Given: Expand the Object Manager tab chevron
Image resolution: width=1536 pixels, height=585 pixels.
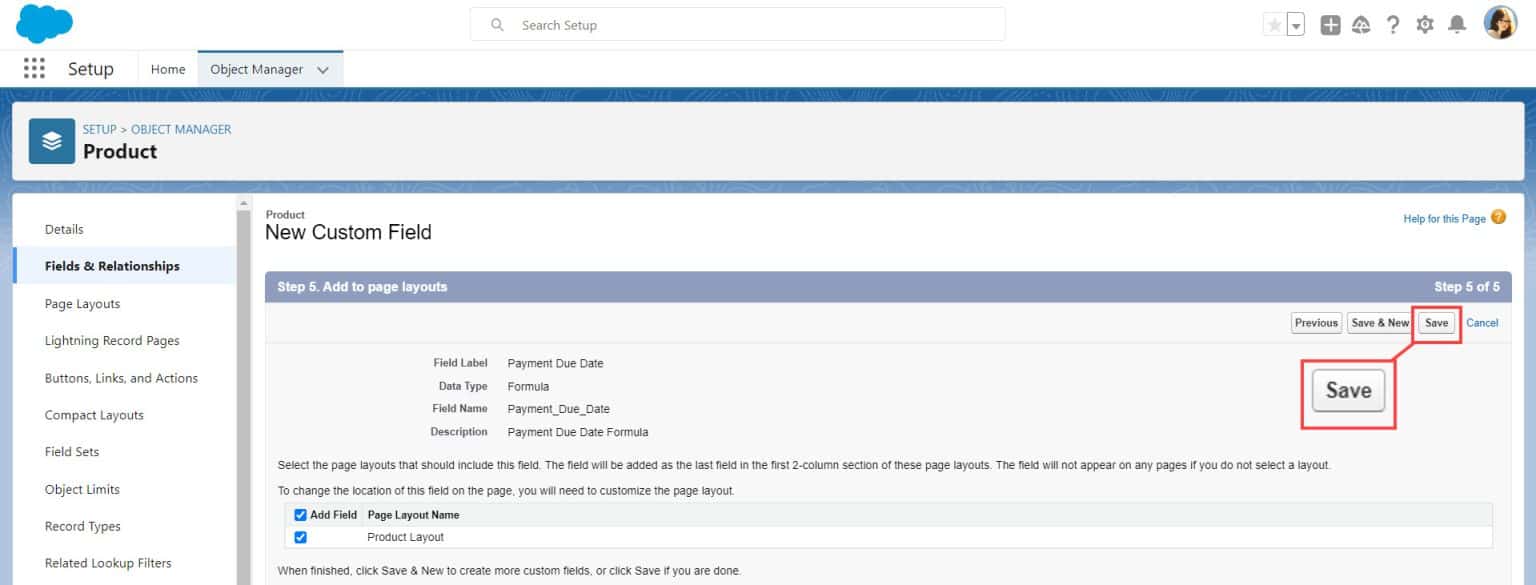Looking at the screenshot, I should click(x=323, y=70).
